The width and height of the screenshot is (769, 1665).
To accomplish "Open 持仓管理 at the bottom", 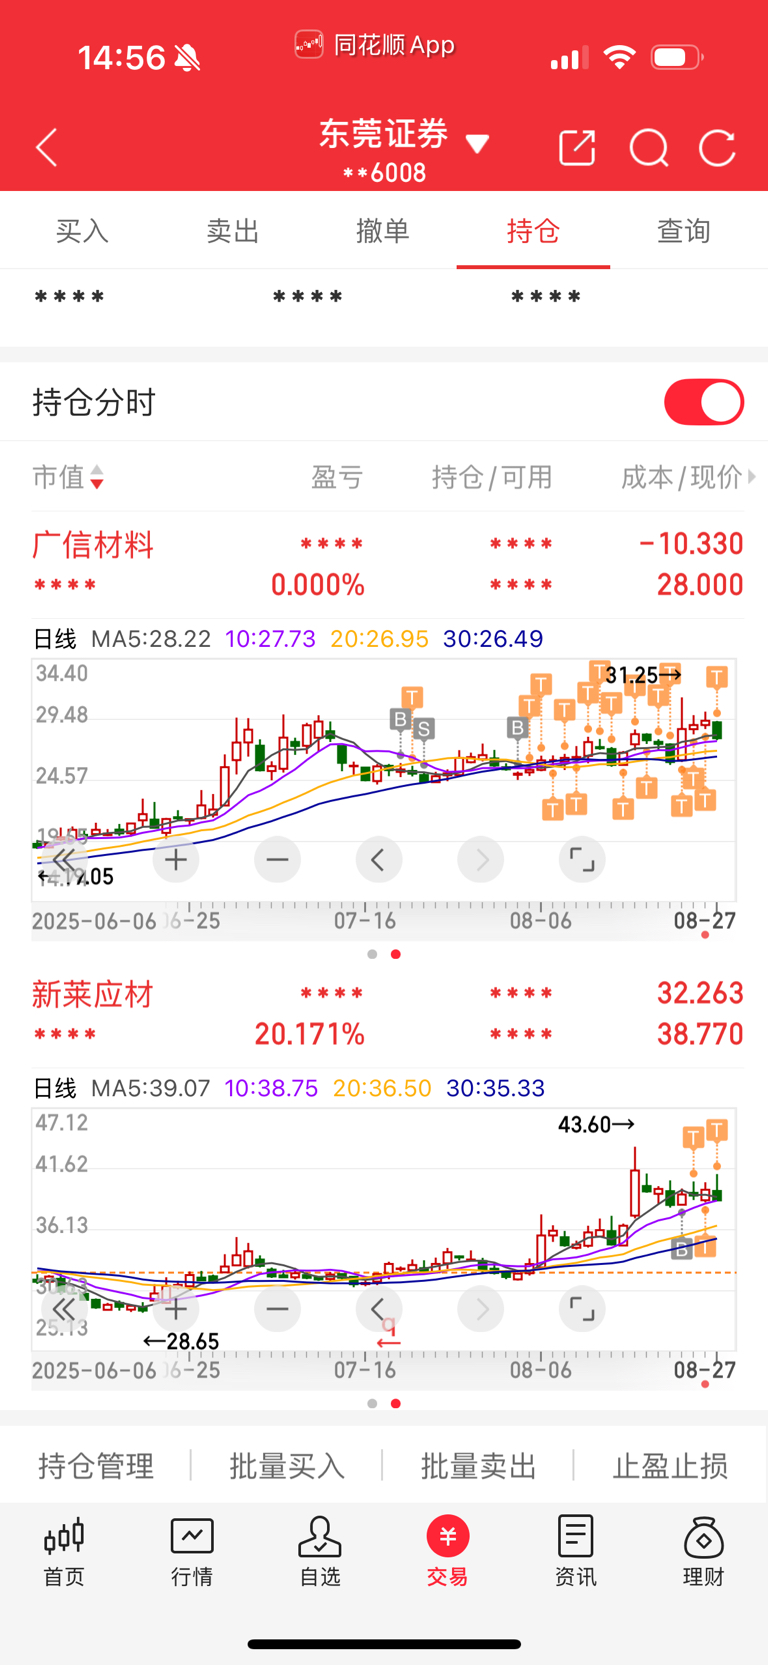I will coord(96,1466).
